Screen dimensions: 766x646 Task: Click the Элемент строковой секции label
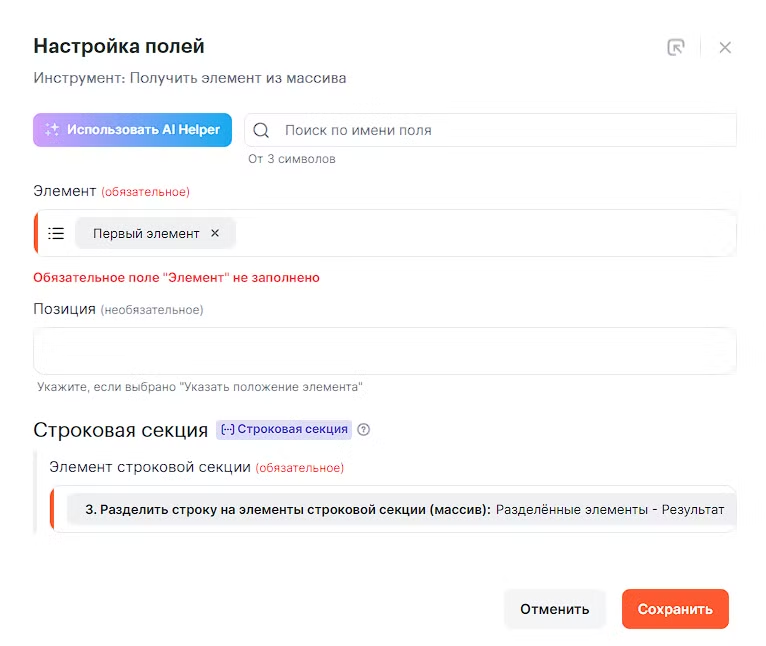pos(150,467)
